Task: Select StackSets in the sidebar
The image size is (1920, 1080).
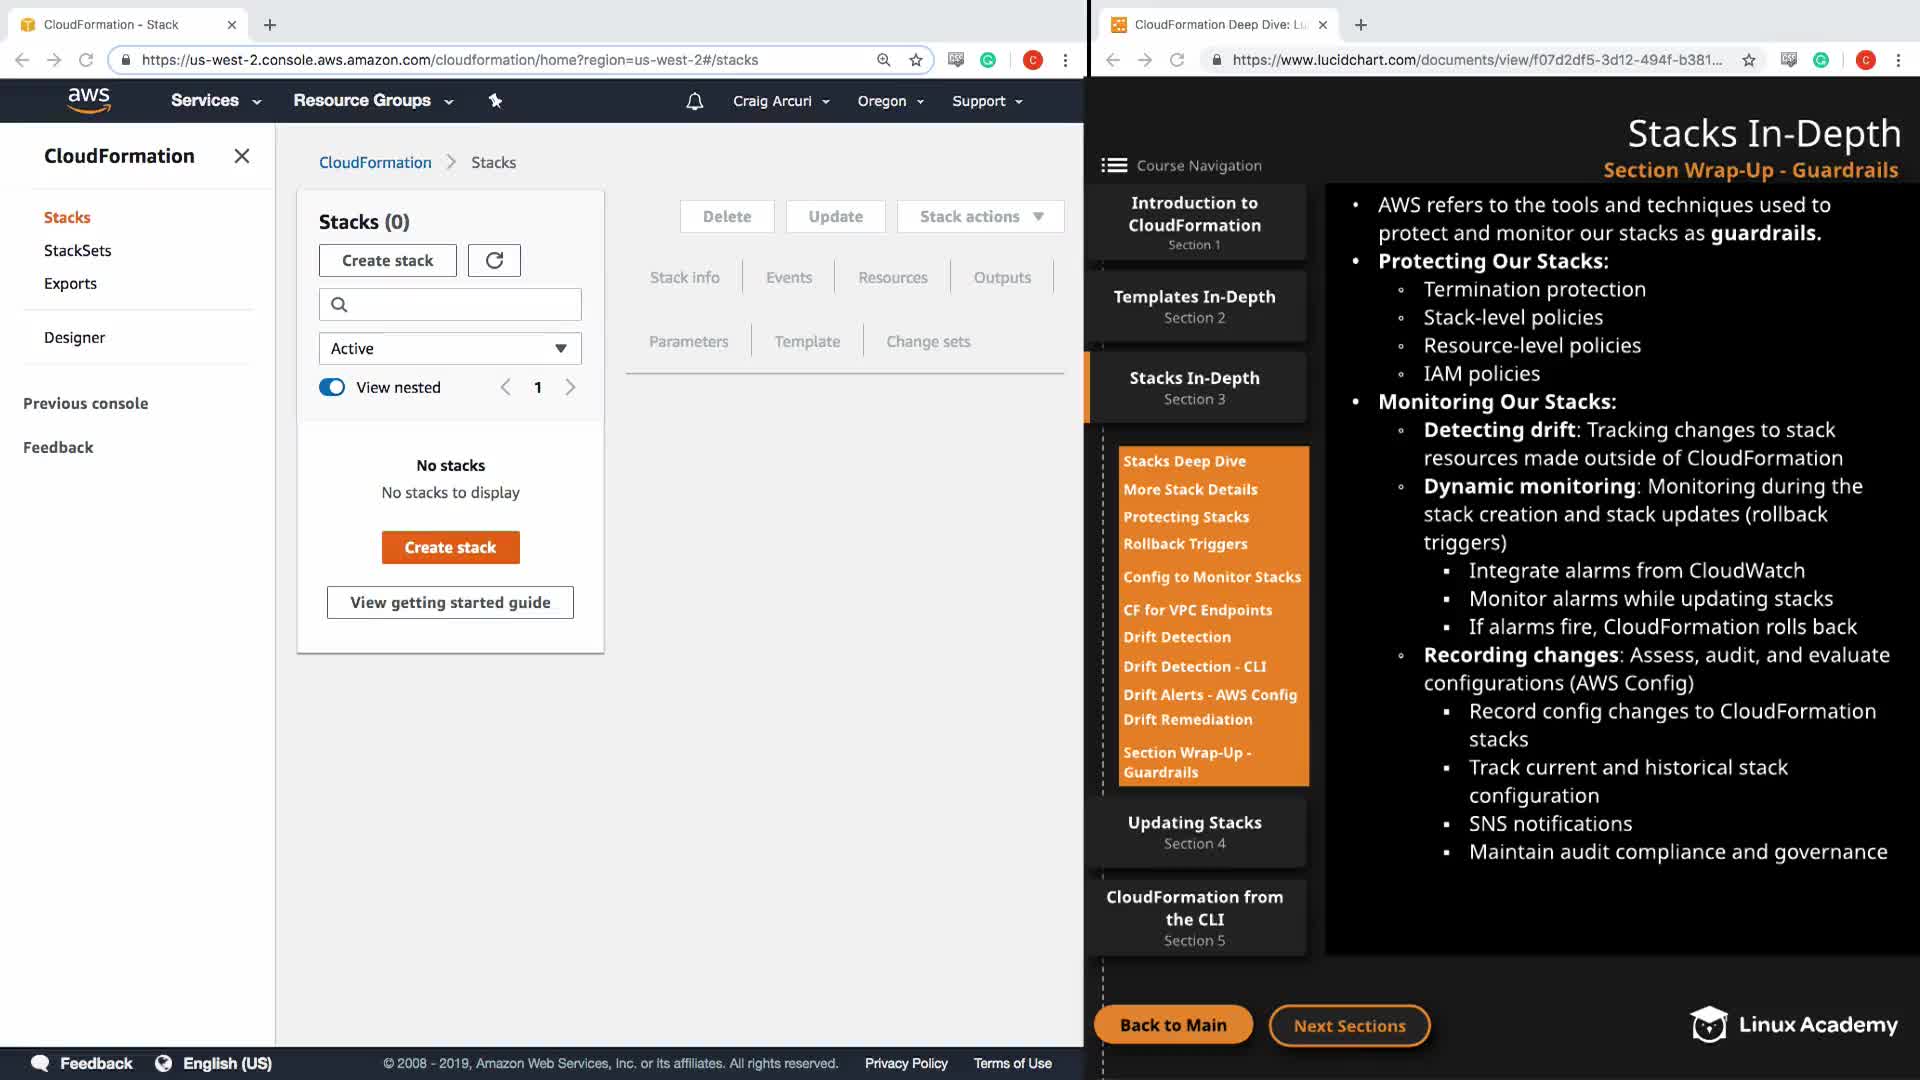Action: tap(77, 250)
